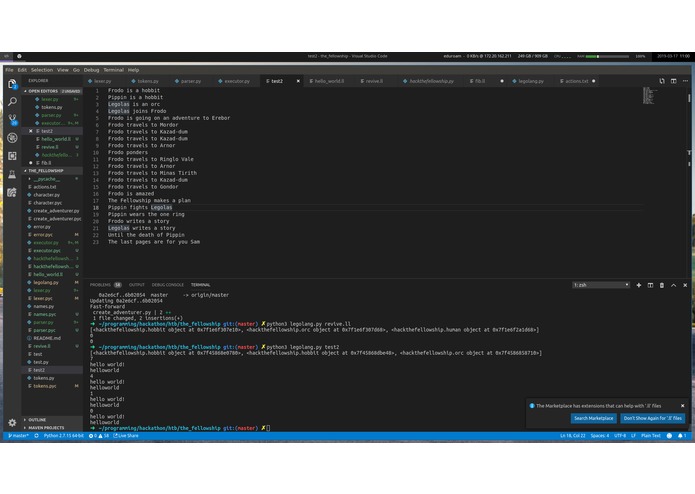
Task: Start Live Share from status bar
Action: point(126,436)
